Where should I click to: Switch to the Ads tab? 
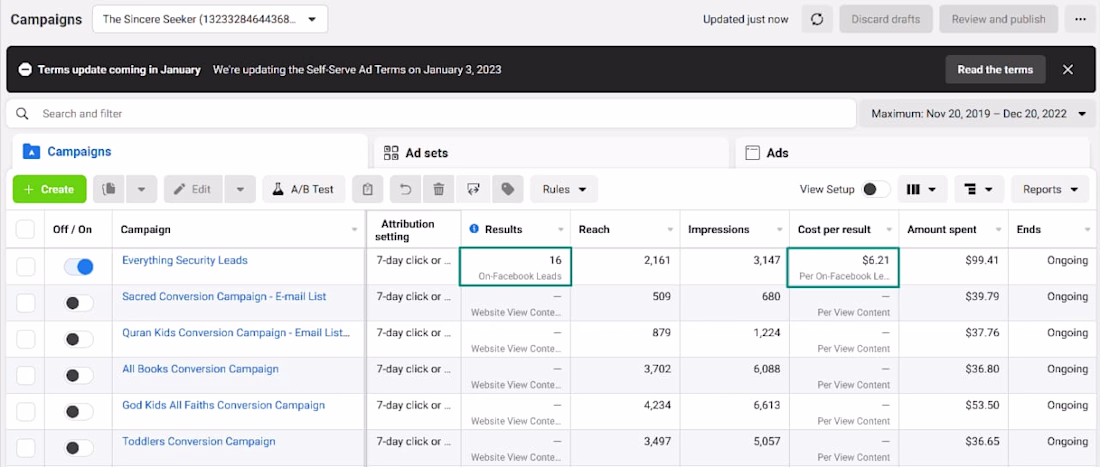912,152
